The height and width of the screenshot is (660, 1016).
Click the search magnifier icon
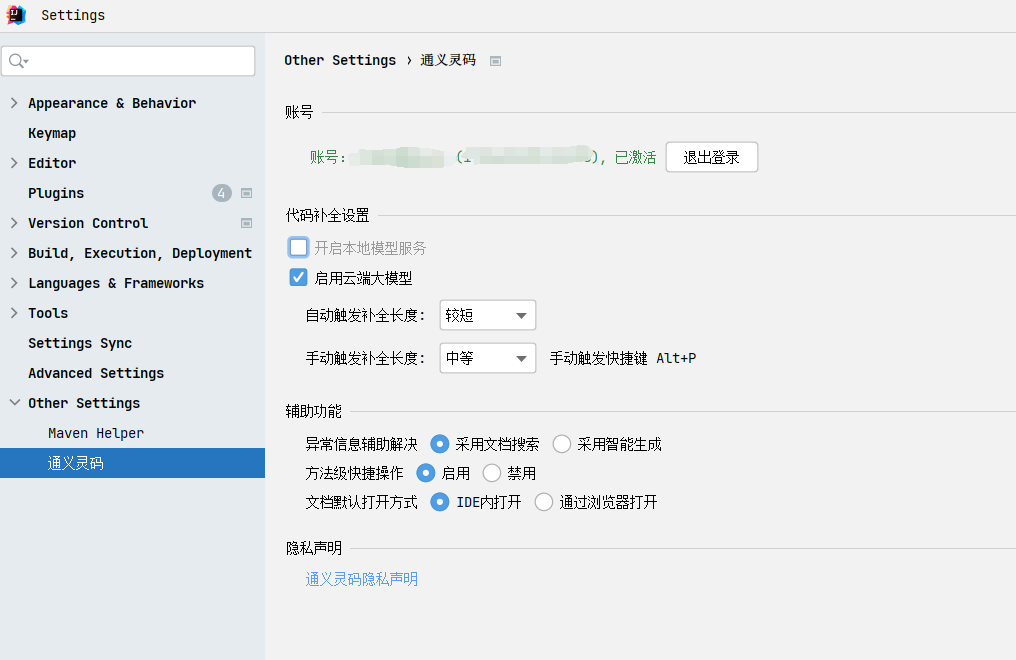point(17,61)
